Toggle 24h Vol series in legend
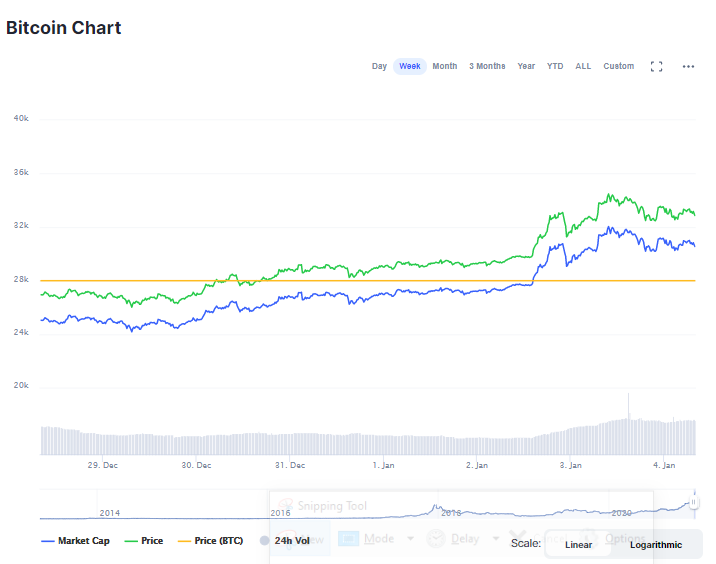Screen dimensions: 716x564 [x=285, y=541]
